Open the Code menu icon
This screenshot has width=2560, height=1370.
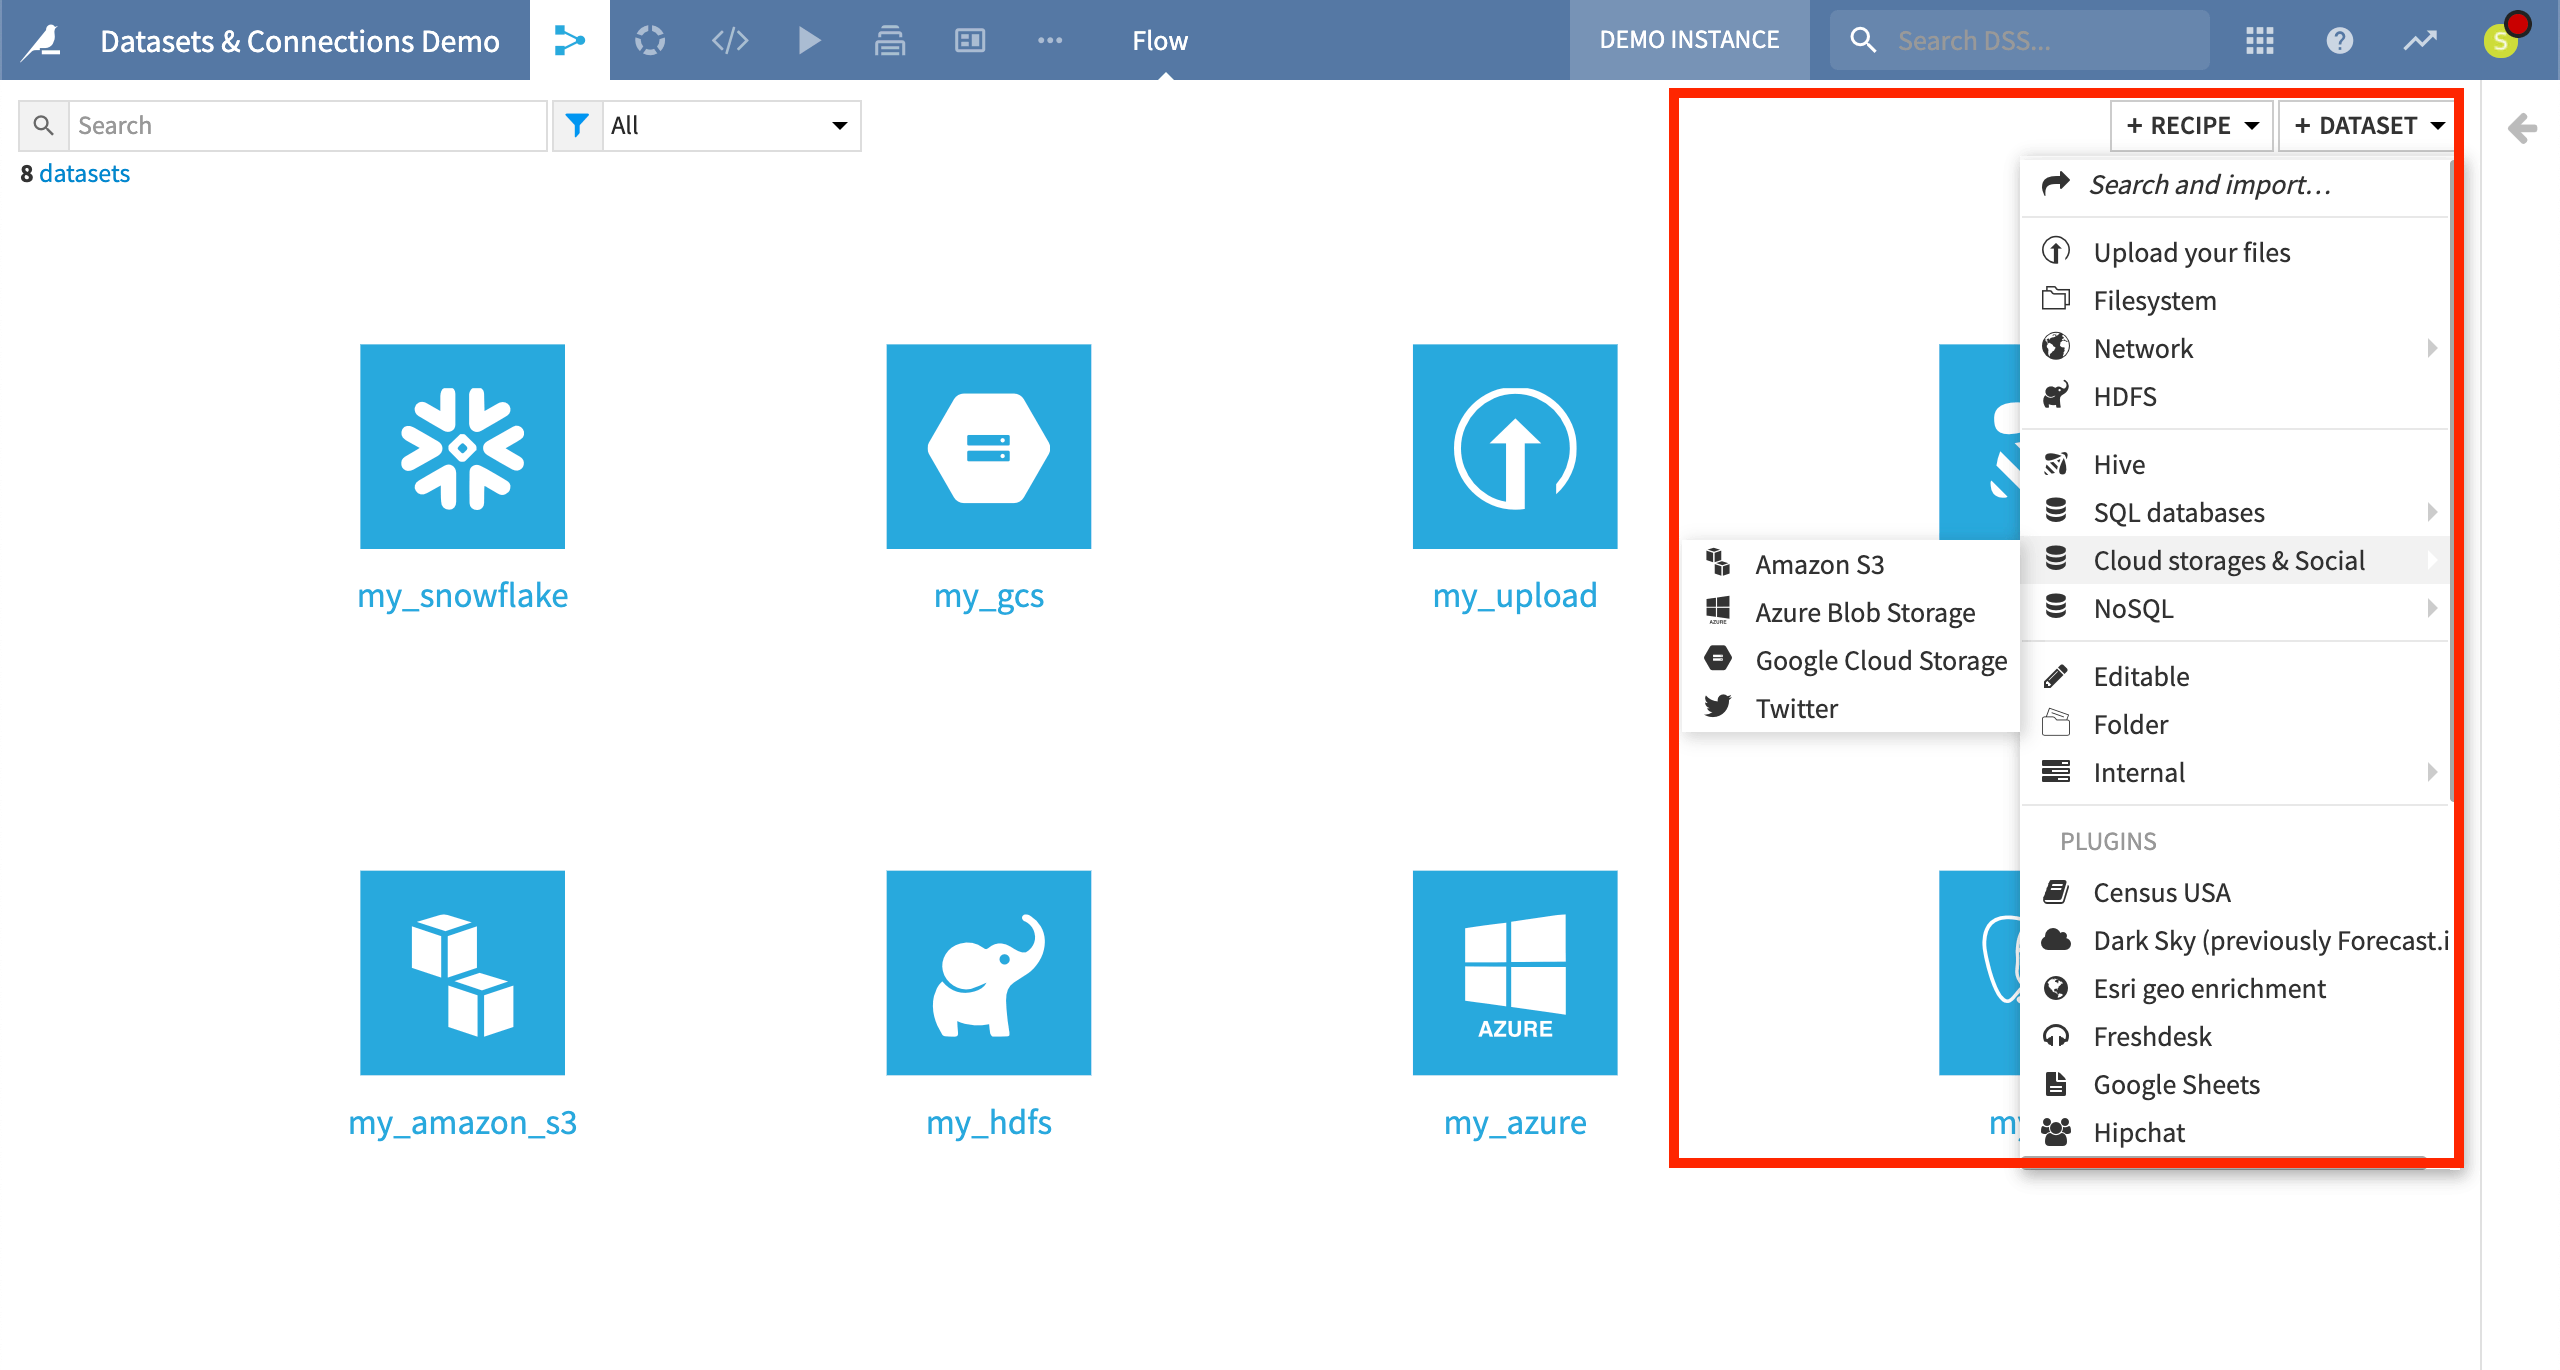[729, 40]
